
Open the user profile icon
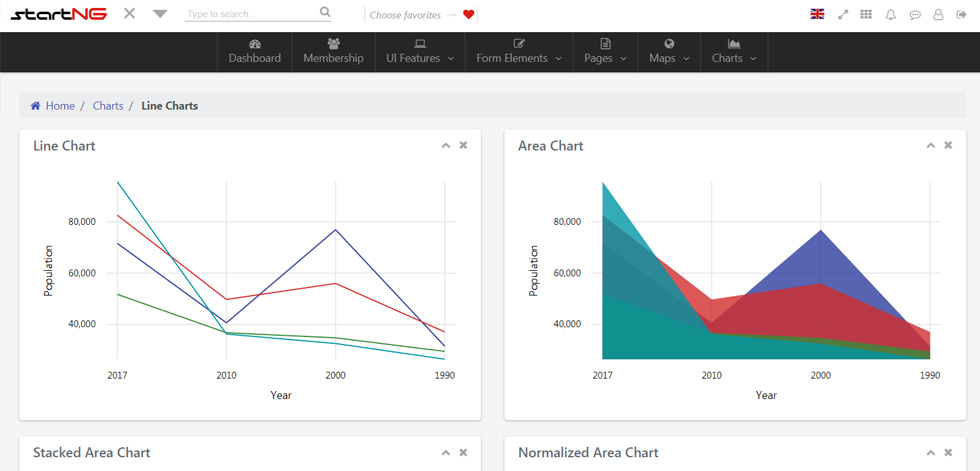(938, 14)
